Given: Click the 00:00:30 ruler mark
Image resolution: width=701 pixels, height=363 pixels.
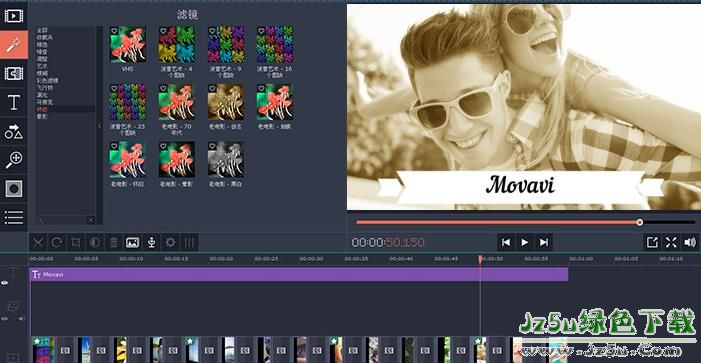Looking at the screenshot, I should click(x=311, y=259).
